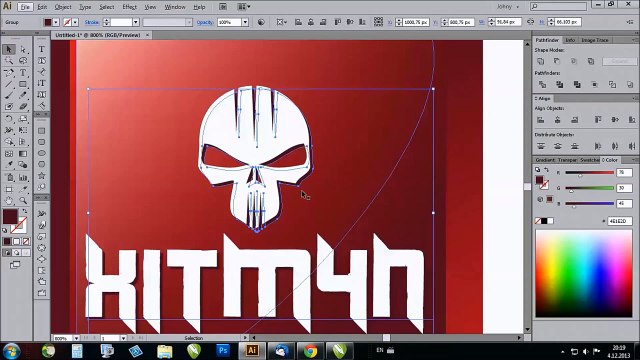Image resolution: width=640 pixels, height=360 pixels.
Task: Click the toolbox fill color swatch
Action: [x=10, y=216]
